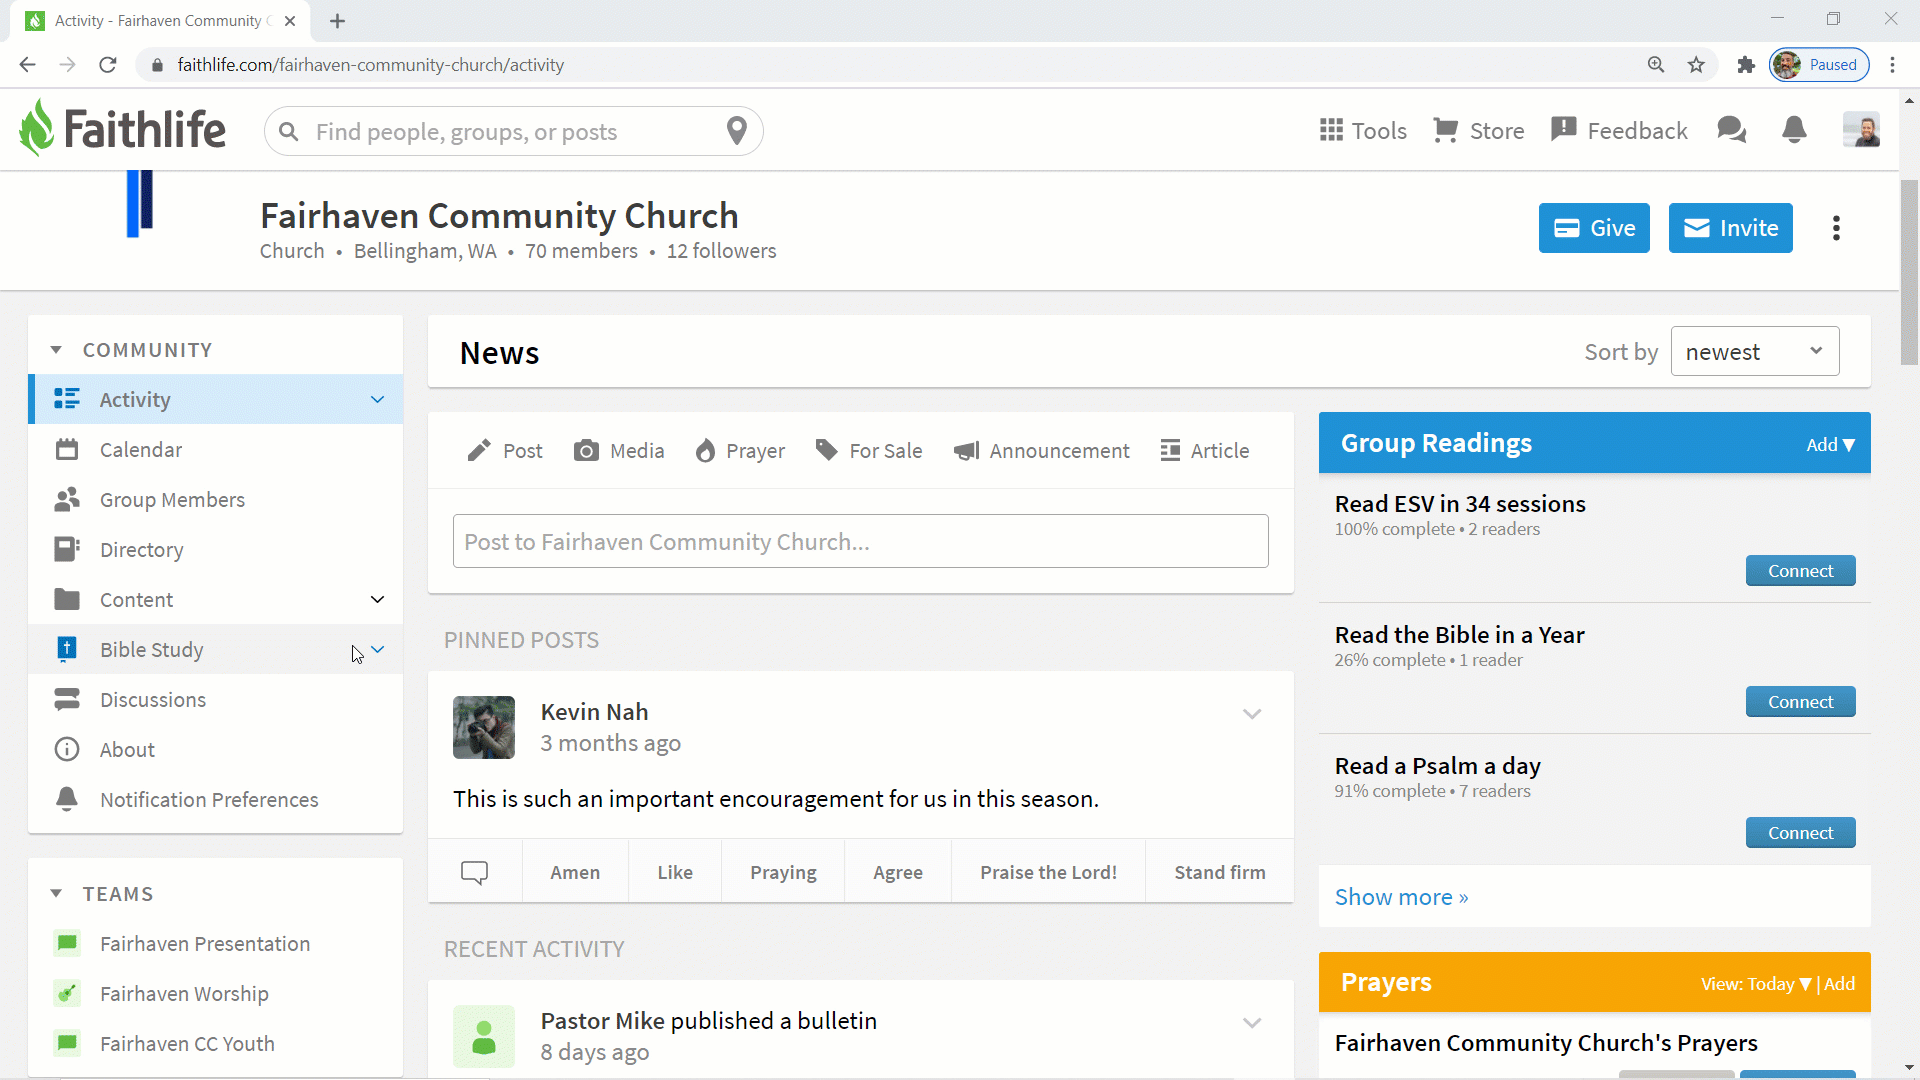The height and width of the screenshot is (1080, 1920).
Task: Open Fairhaven Worship team
Action: [x=184, y=994]
